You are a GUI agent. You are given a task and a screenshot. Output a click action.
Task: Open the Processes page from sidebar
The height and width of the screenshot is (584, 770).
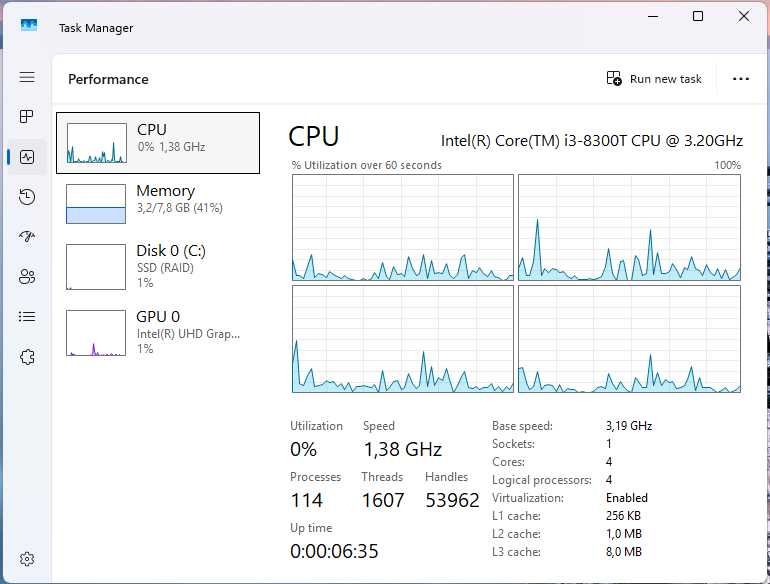27,117
